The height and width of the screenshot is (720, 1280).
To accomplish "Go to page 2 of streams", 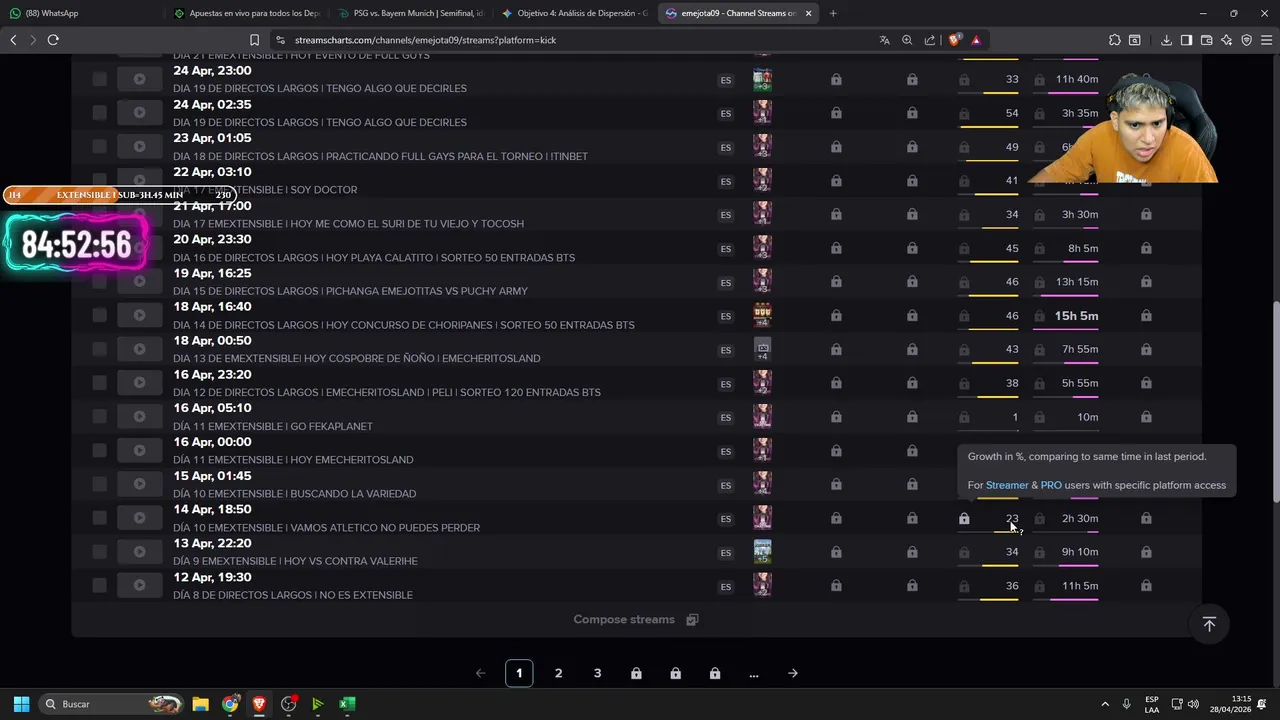I will coord(558,673).
